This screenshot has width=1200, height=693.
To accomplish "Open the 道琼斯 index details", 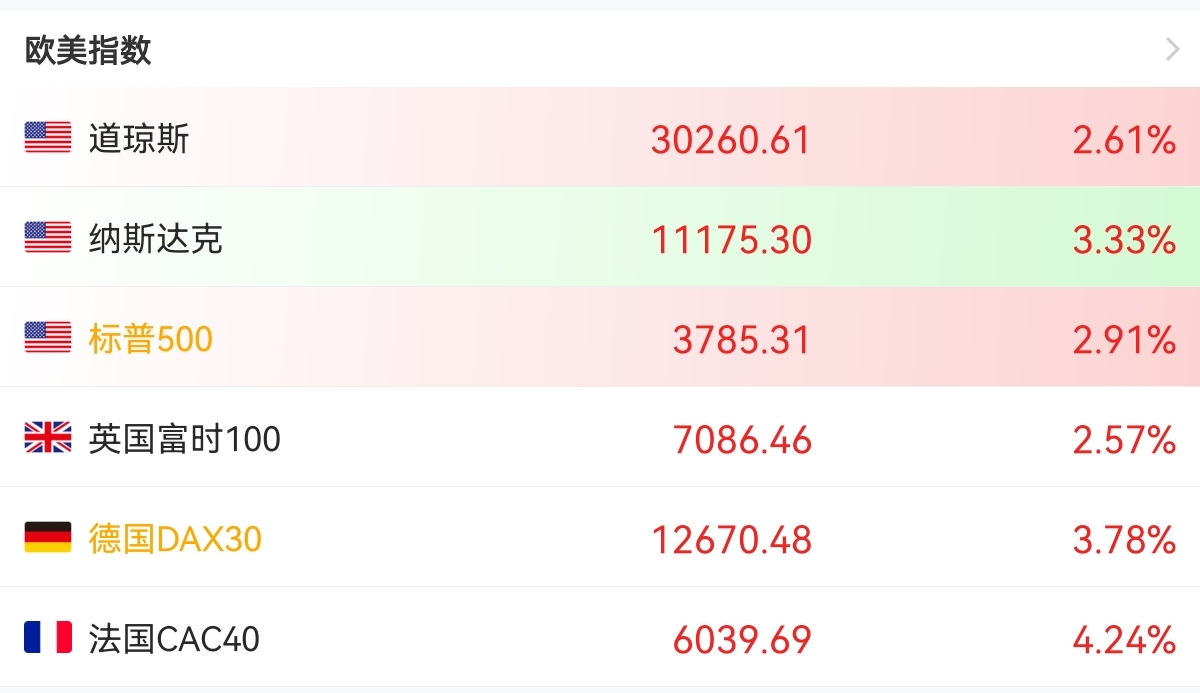I will coord(138,138).
